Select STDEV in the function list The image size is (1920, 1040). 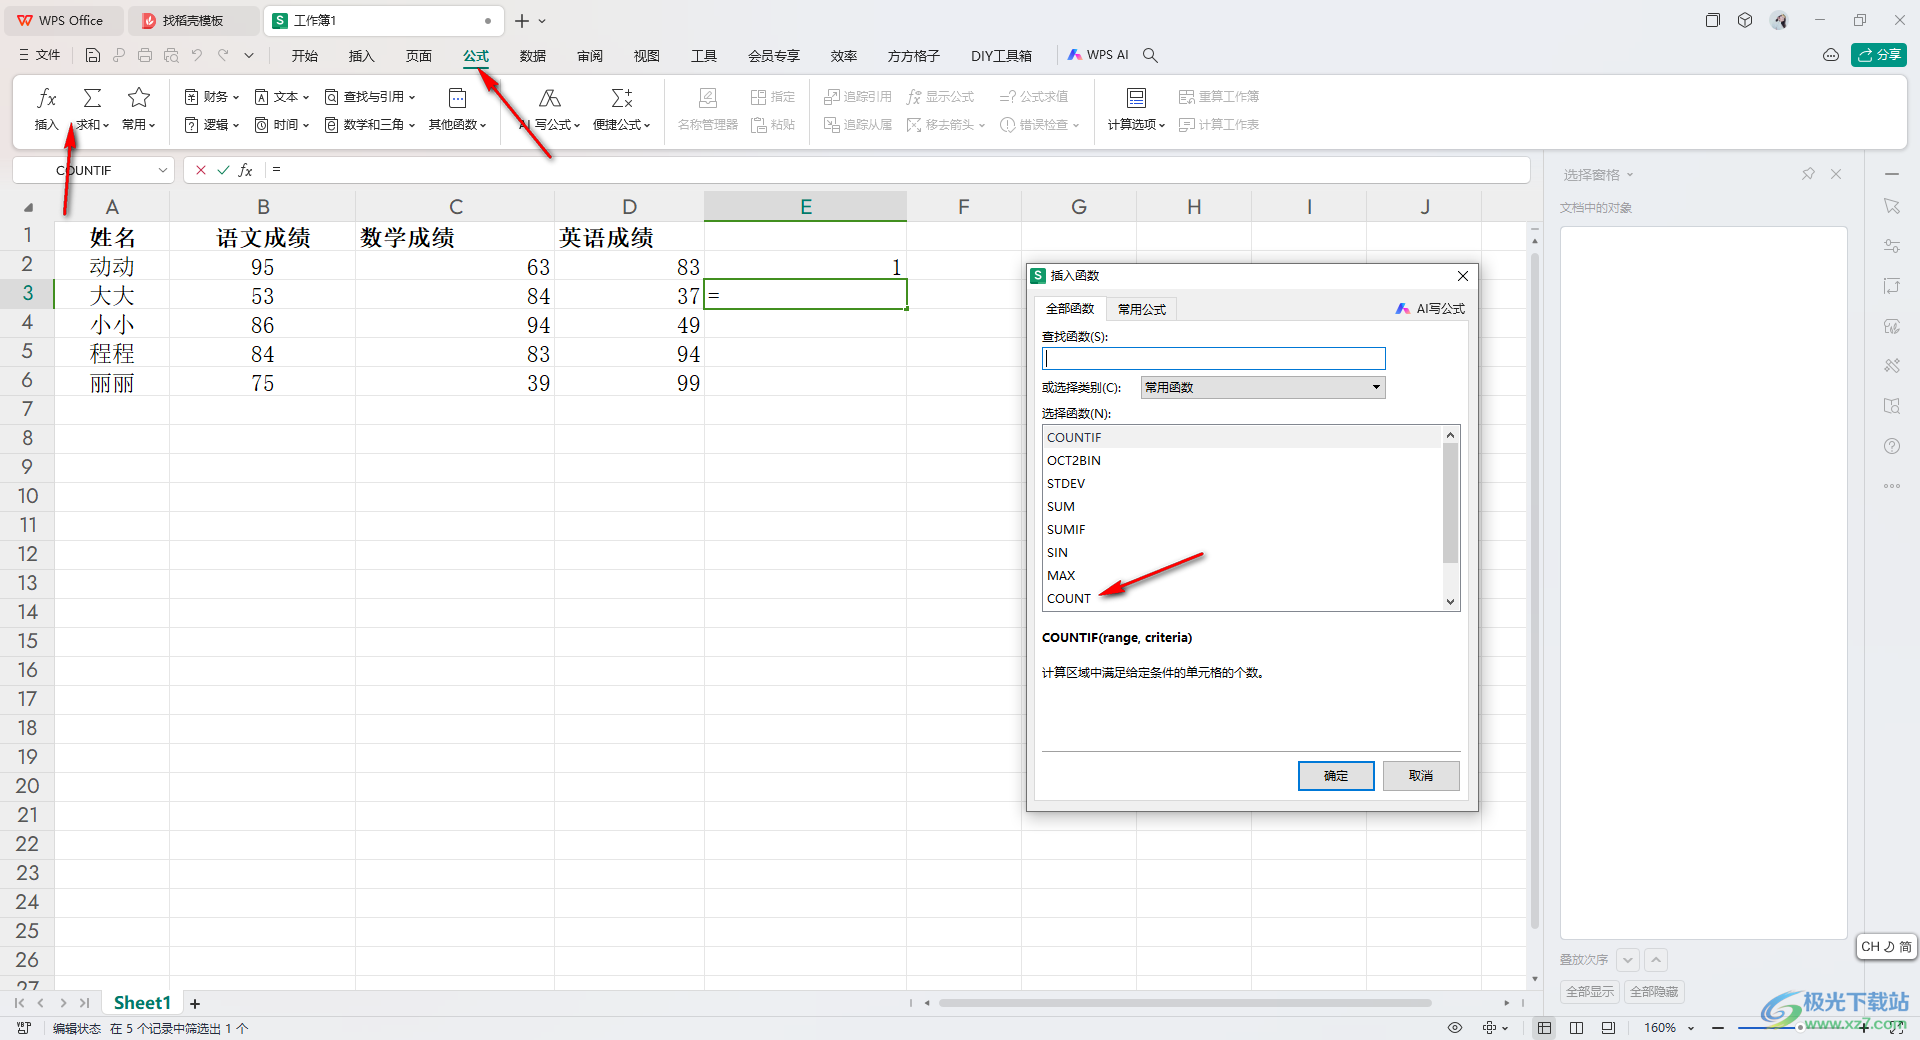pyautogui.click(x=1242, y=484)
